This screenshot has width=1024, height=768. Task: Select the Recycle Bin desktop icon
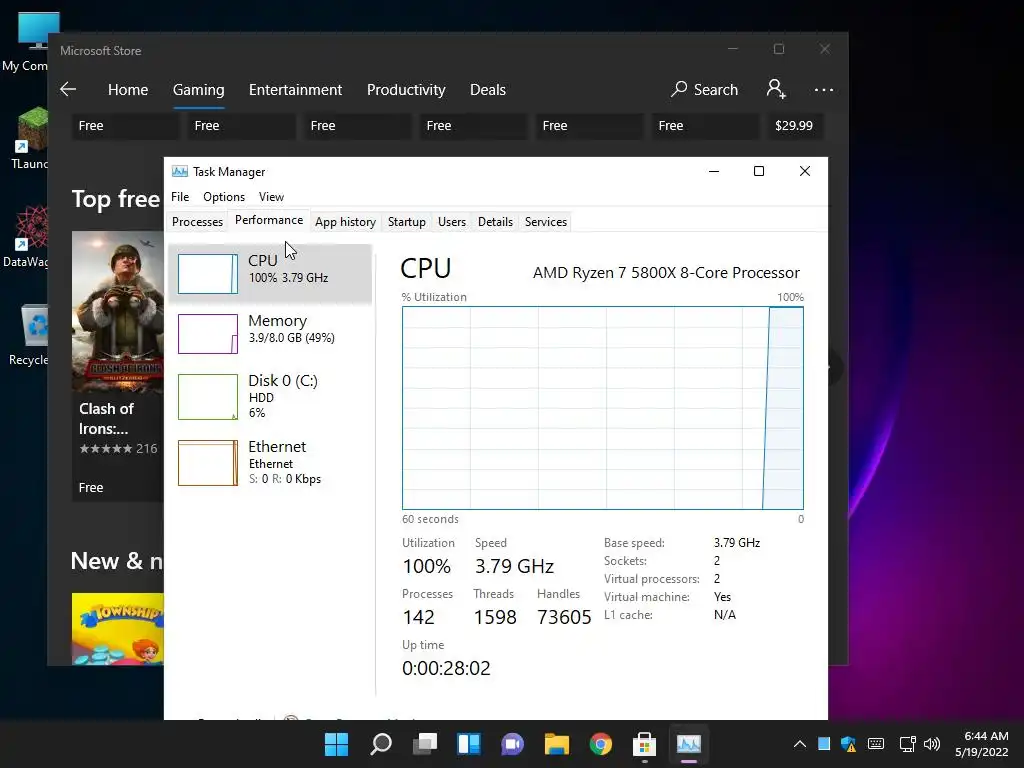pos(29,334)
